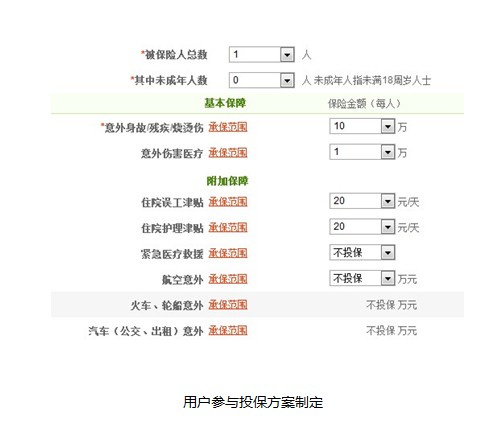The width and height of the screenshot is (494, 439).
Task: Open the 住院护理津贴 amount dropdown arrow
Action: tap(388, 227)
